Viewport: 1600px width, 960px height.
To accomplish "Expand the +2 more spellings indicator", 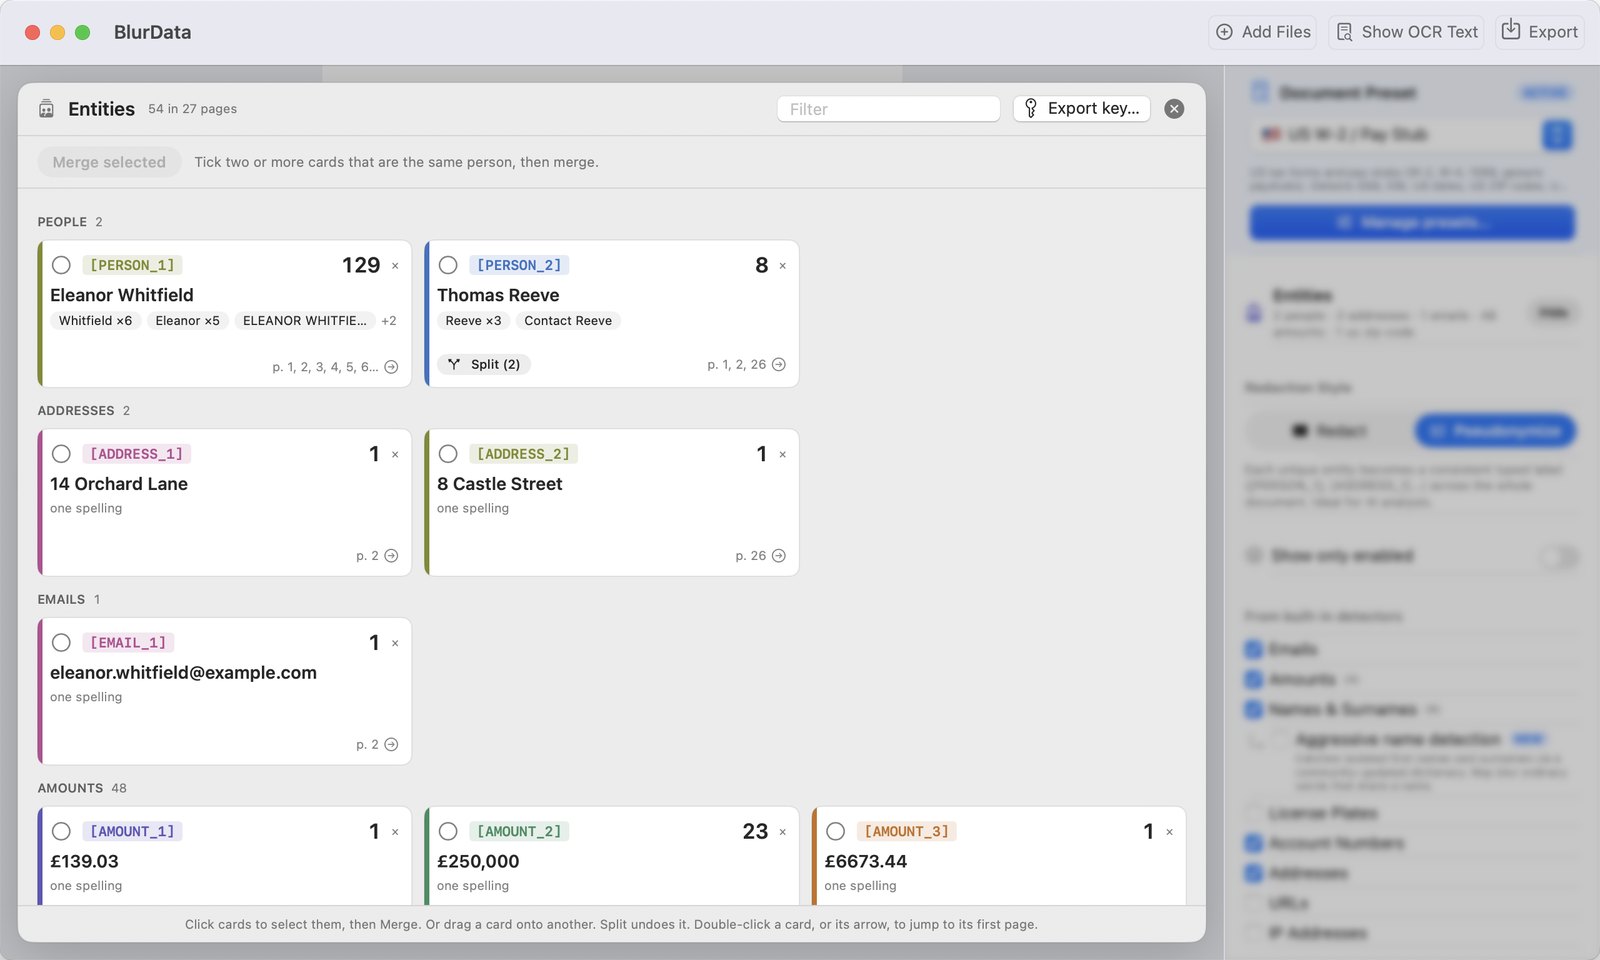I will point(389,321).
